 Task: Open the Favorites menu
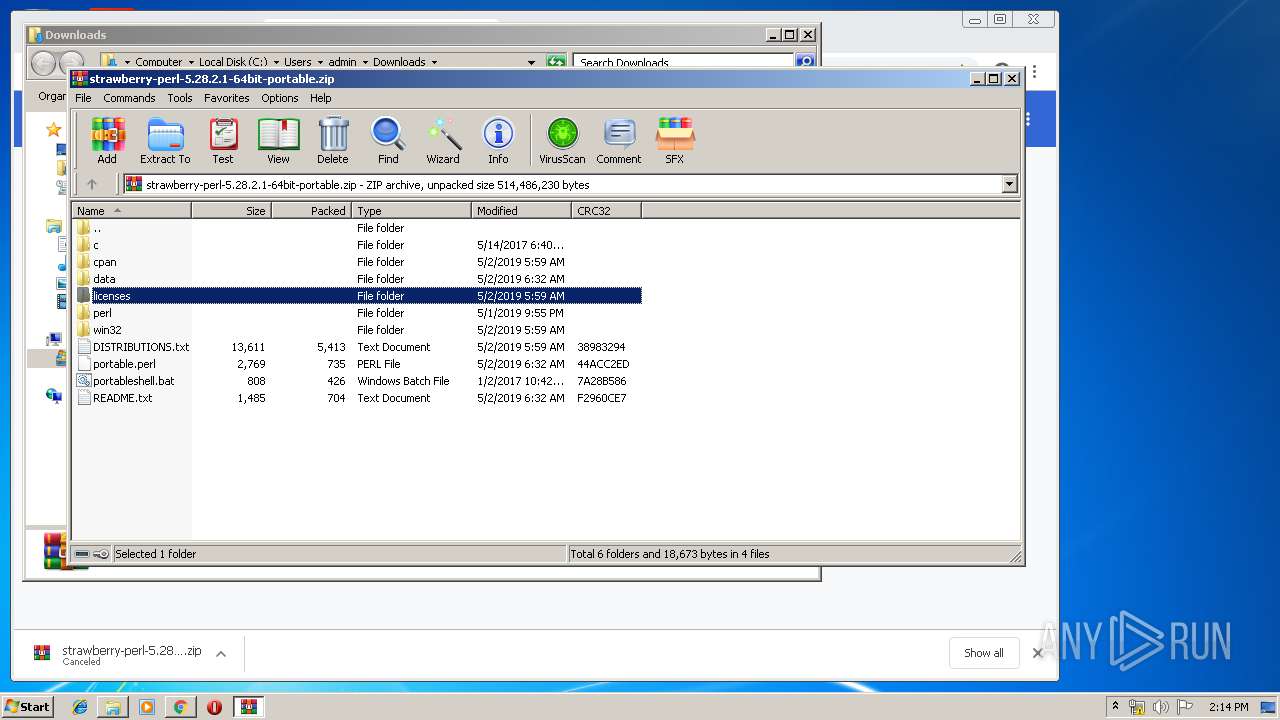(x=227, y=98)
